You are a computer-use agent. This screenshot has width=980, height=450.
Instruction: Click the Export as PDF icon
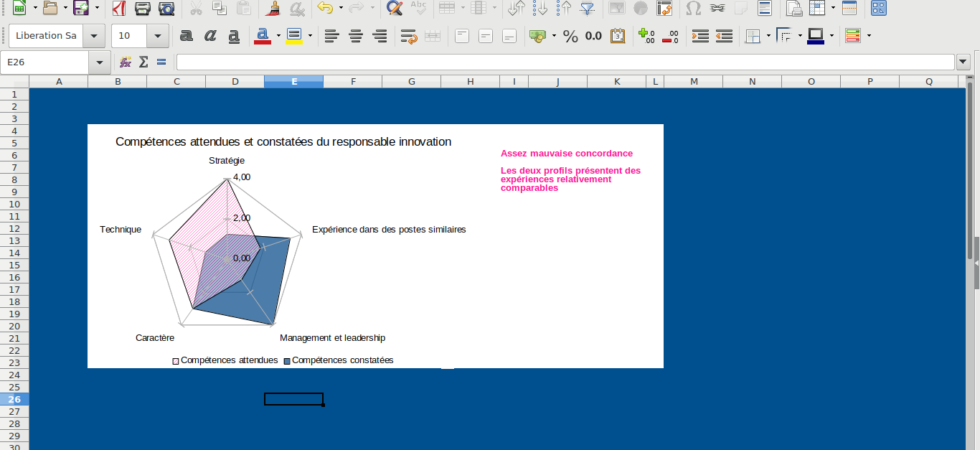(x=118, y=9)
